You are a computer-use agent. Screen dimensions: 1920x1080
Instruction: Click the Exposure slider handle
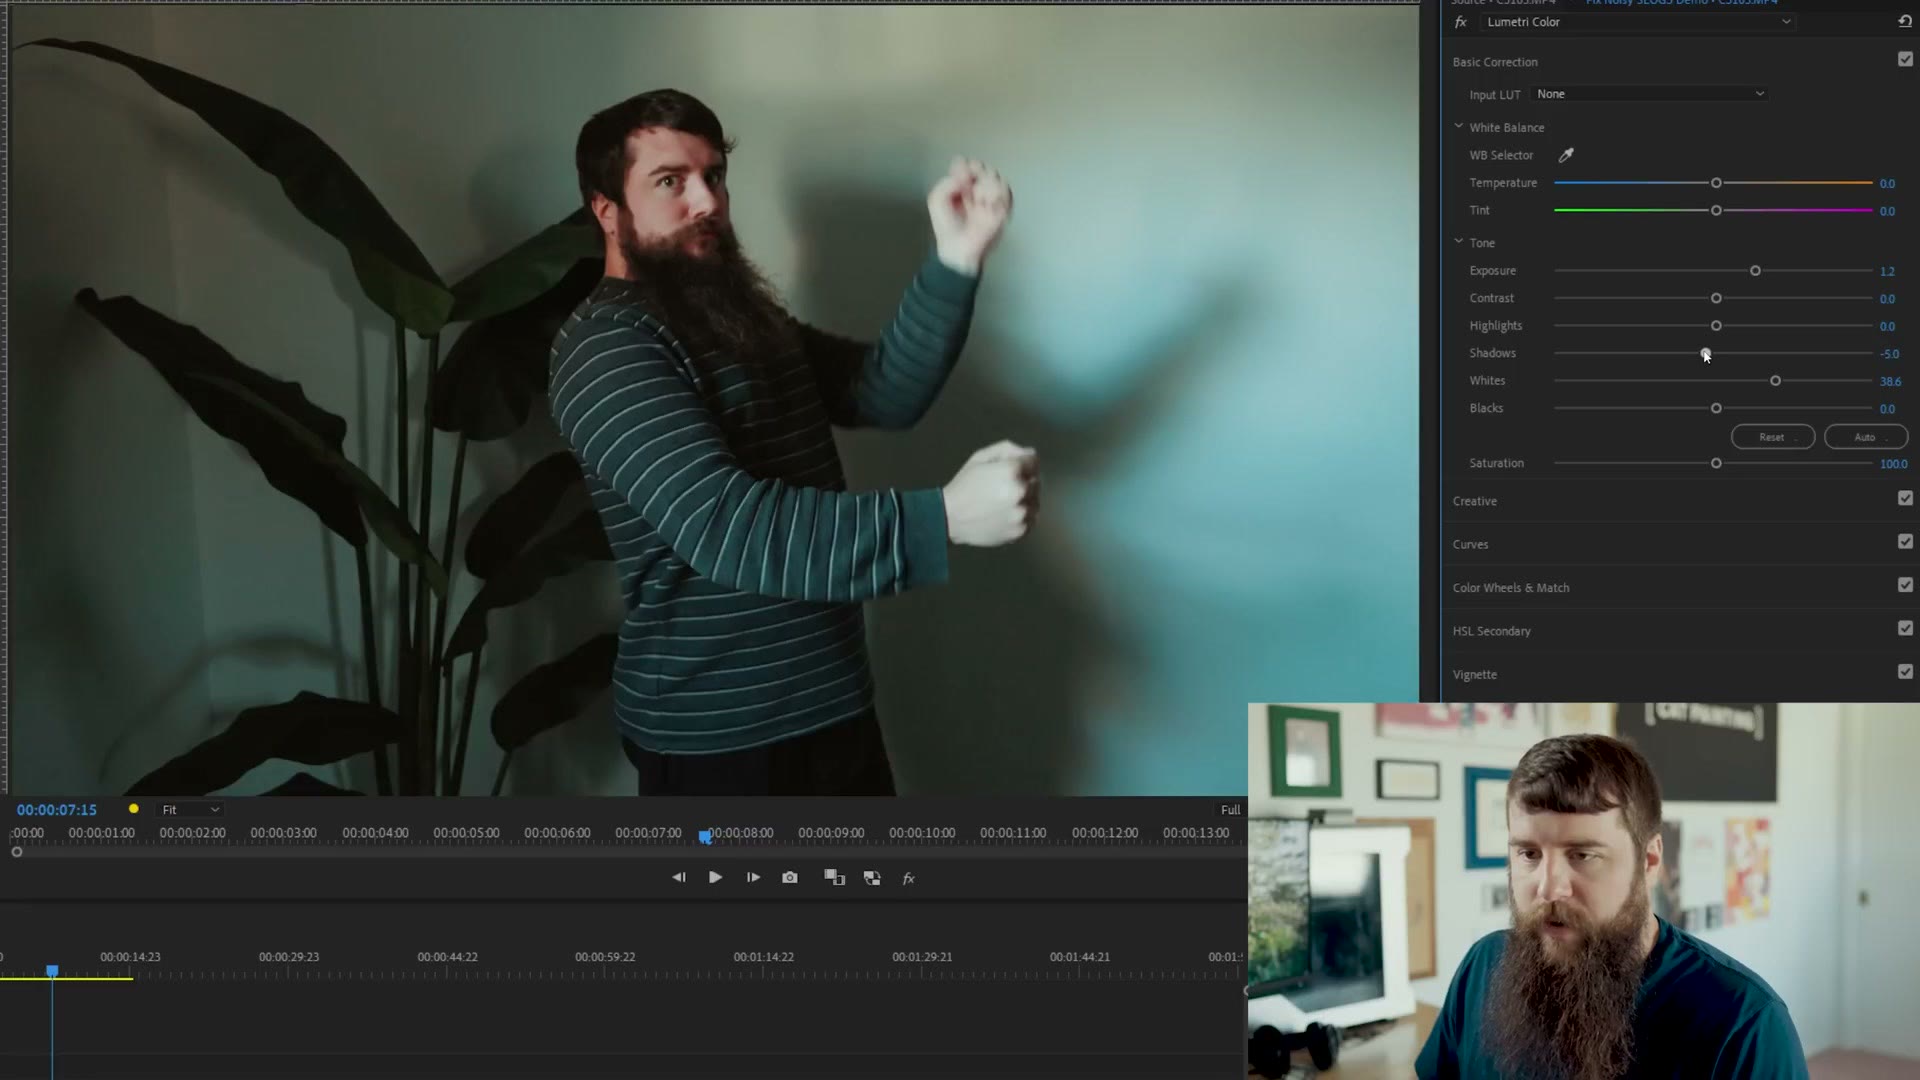[1755, 271]
